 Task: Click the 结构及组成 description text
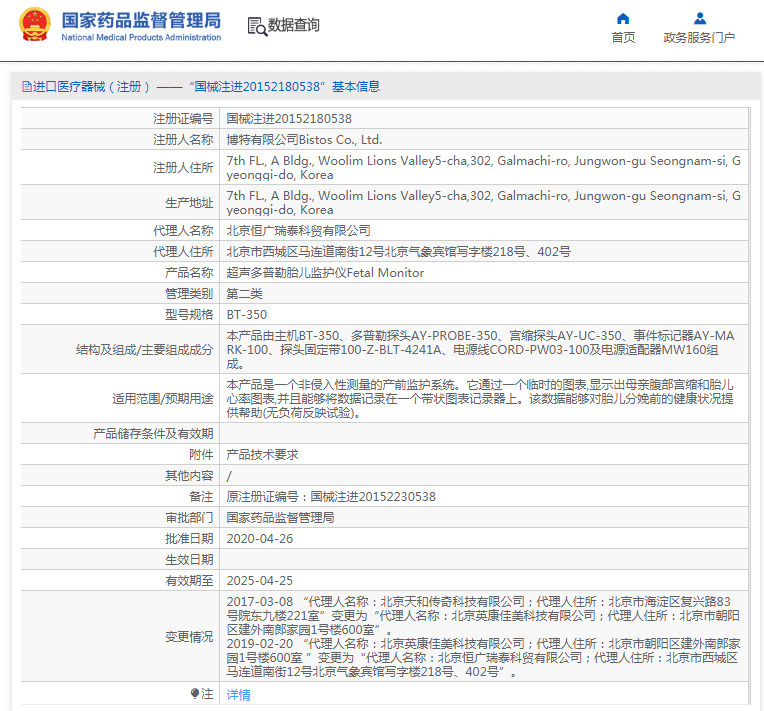coord(480,349)
